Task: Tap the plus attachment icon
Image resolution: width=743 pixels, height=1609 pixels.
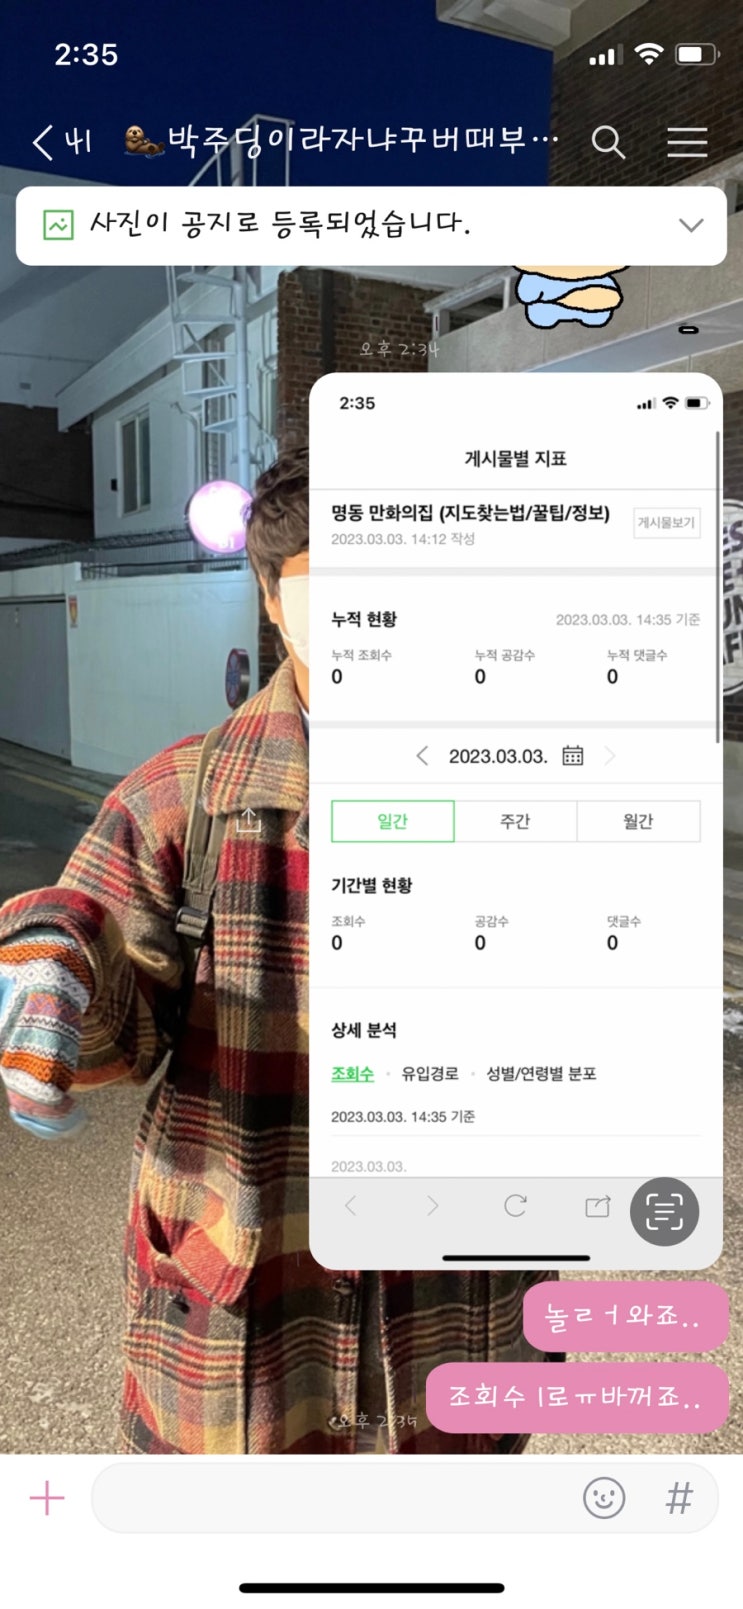Action: 47,1497
